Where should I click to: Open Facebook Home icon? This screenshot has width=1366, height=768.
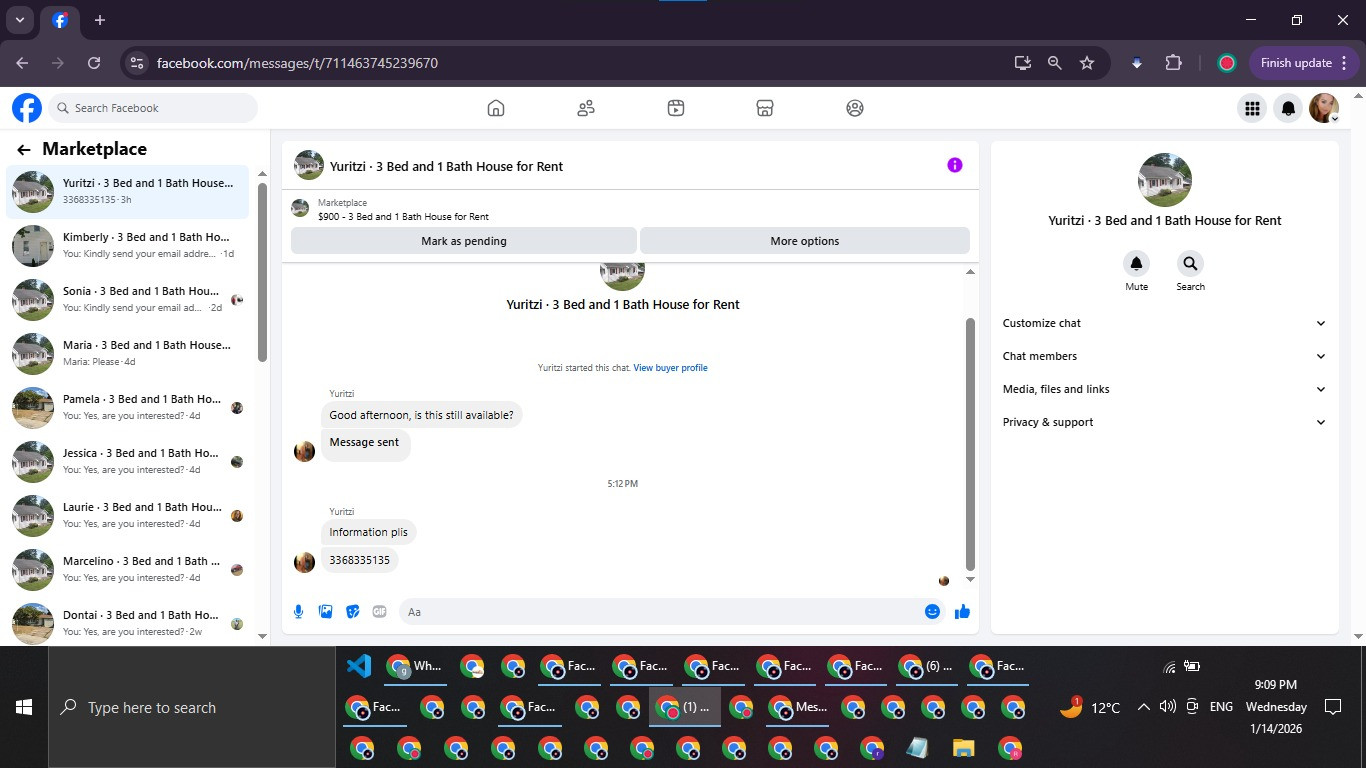pos(496,108)
